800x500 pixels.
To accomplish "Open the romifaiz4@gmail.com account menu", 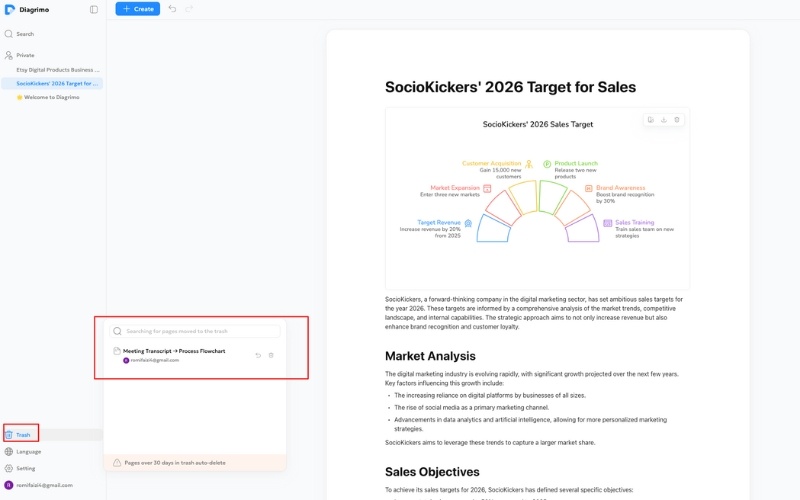I will click(x=45, y=485).
